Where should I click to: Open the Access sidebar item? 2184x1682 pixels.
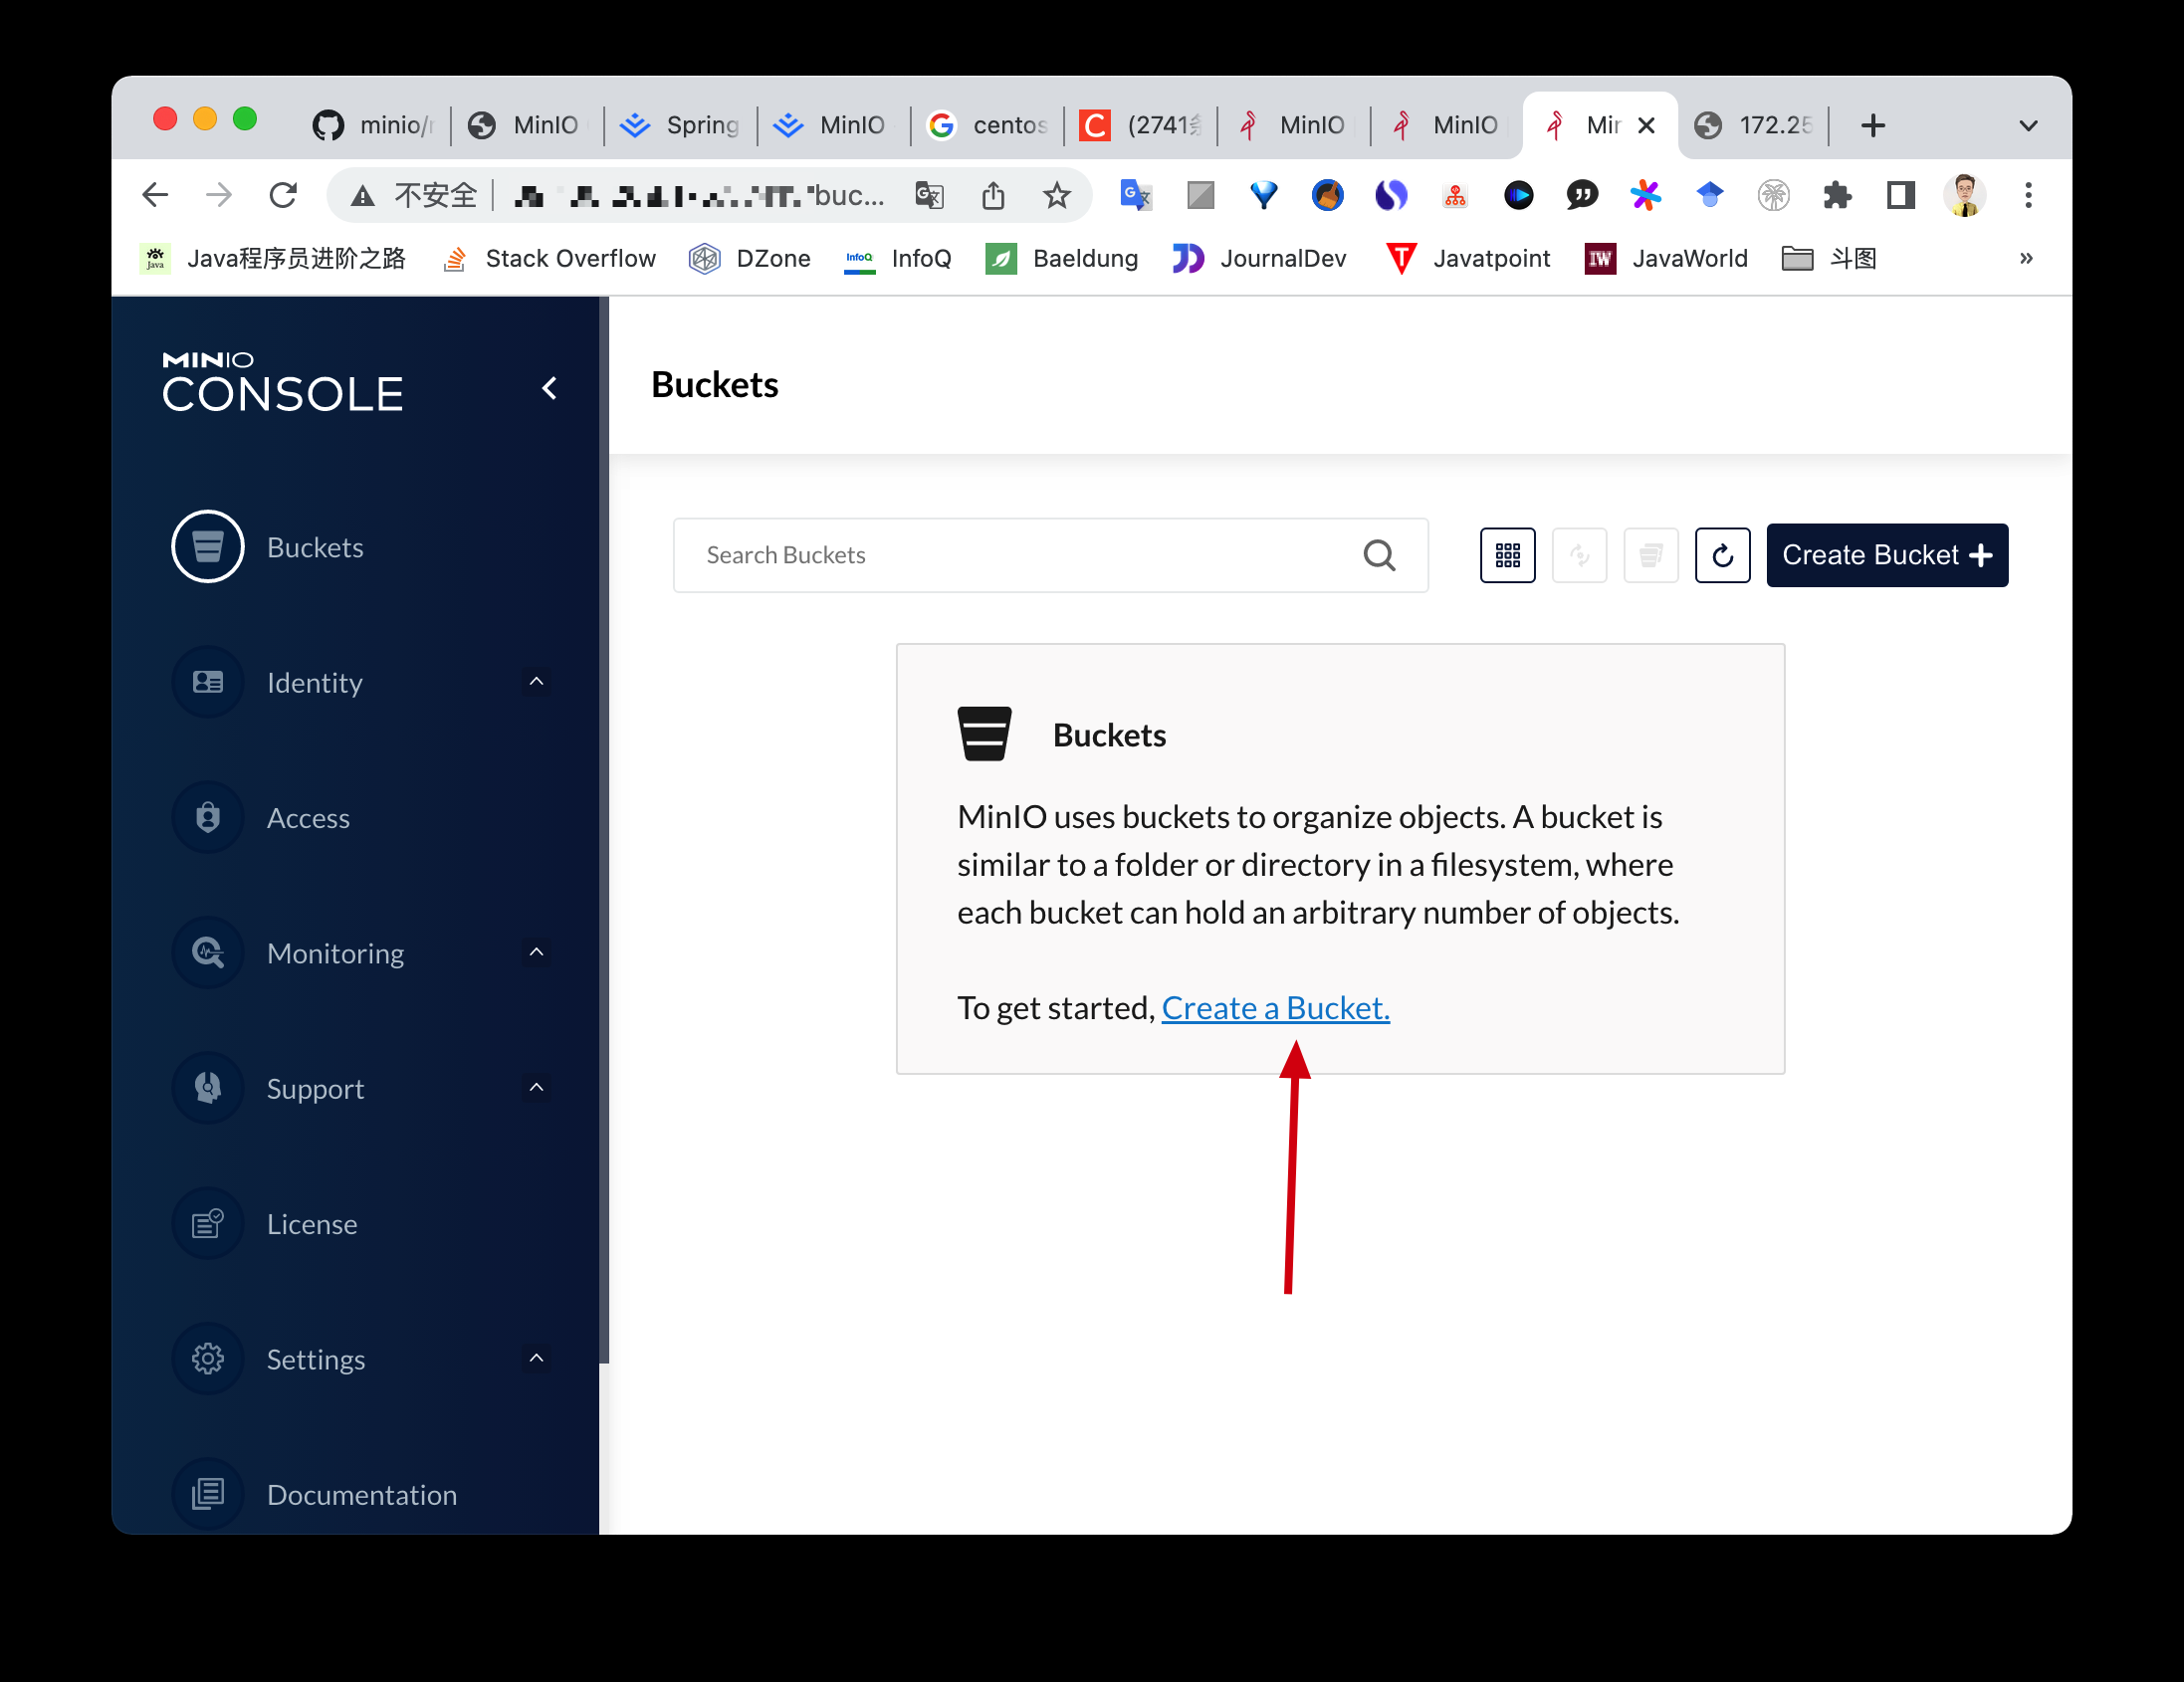click(x=307, y=818)
